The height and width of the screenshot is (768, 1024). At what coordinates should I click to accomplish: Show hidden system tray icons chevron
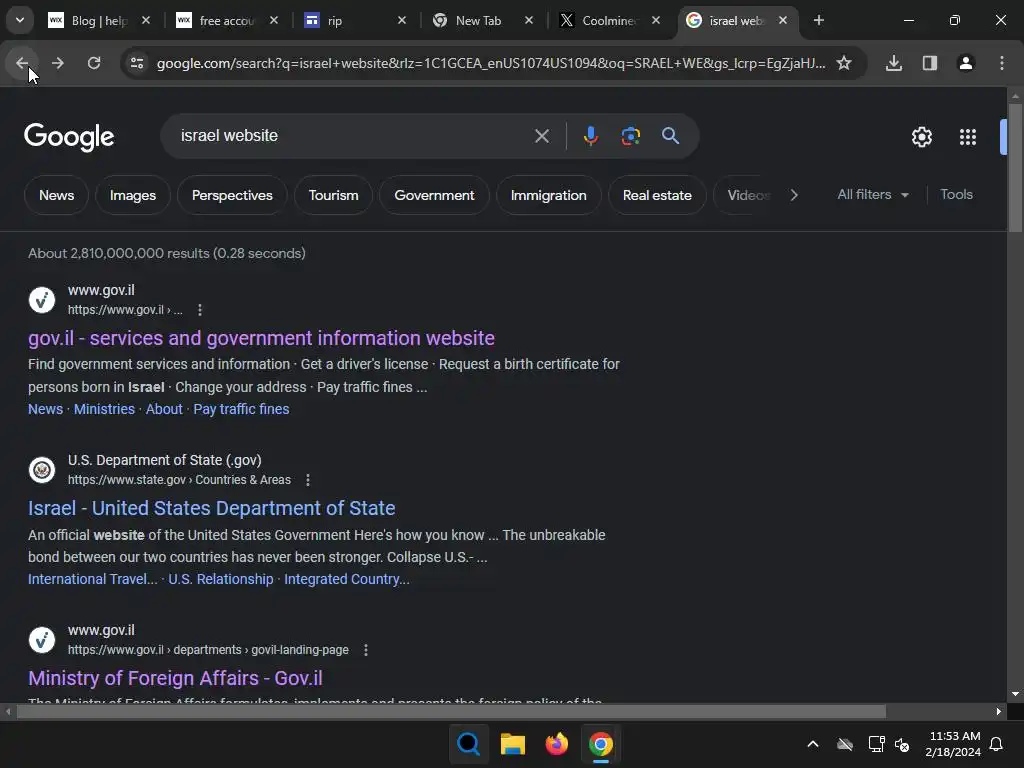pos(812,744)
